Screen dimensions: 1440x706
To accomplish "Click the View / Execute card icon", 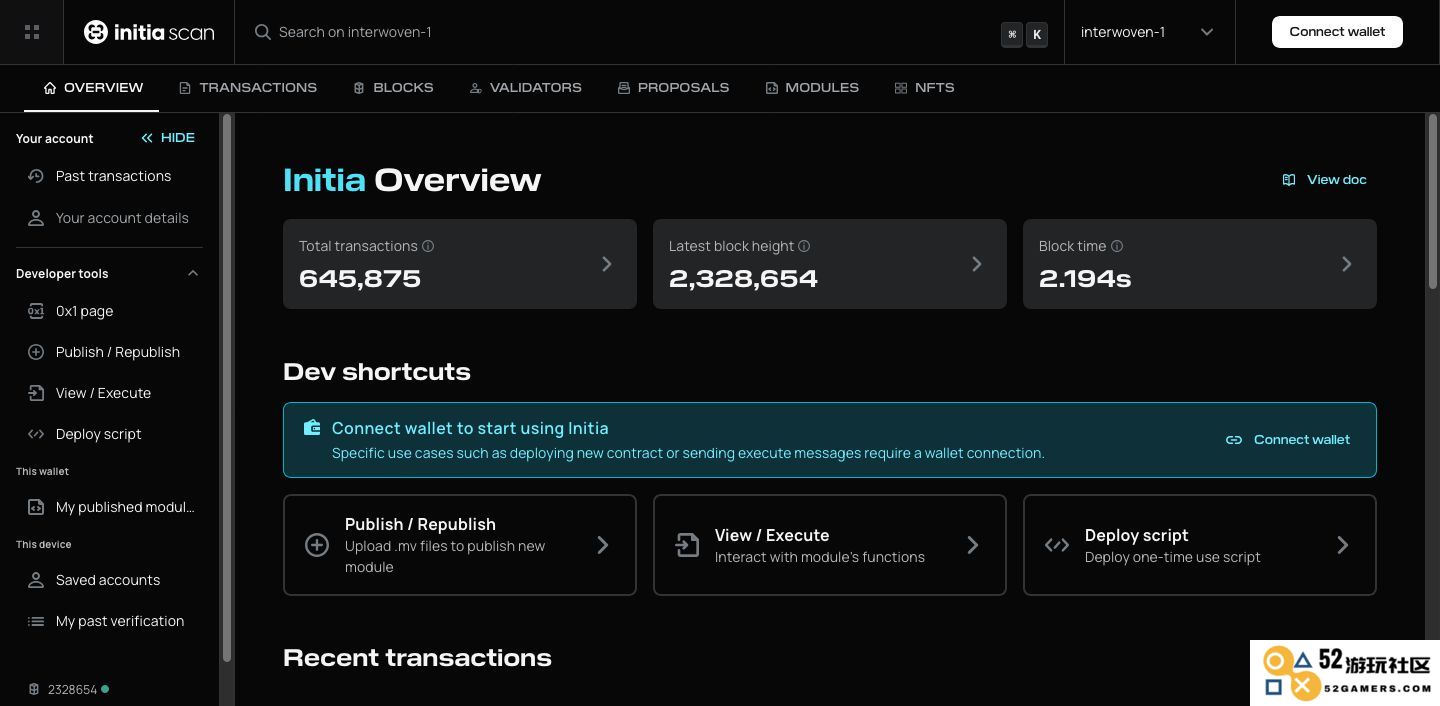I will coord(687,545).
